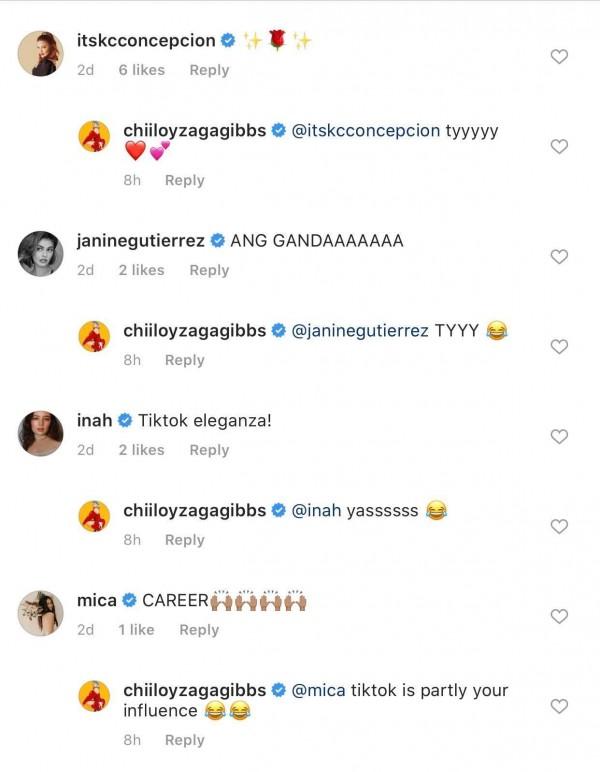Open the @janinegutierrez mention link

(359, 331)
